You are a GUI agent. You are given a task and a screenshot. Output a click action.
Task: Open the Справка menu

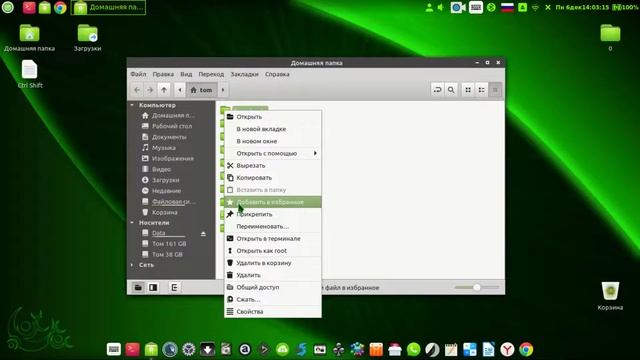tap(277, 74)
